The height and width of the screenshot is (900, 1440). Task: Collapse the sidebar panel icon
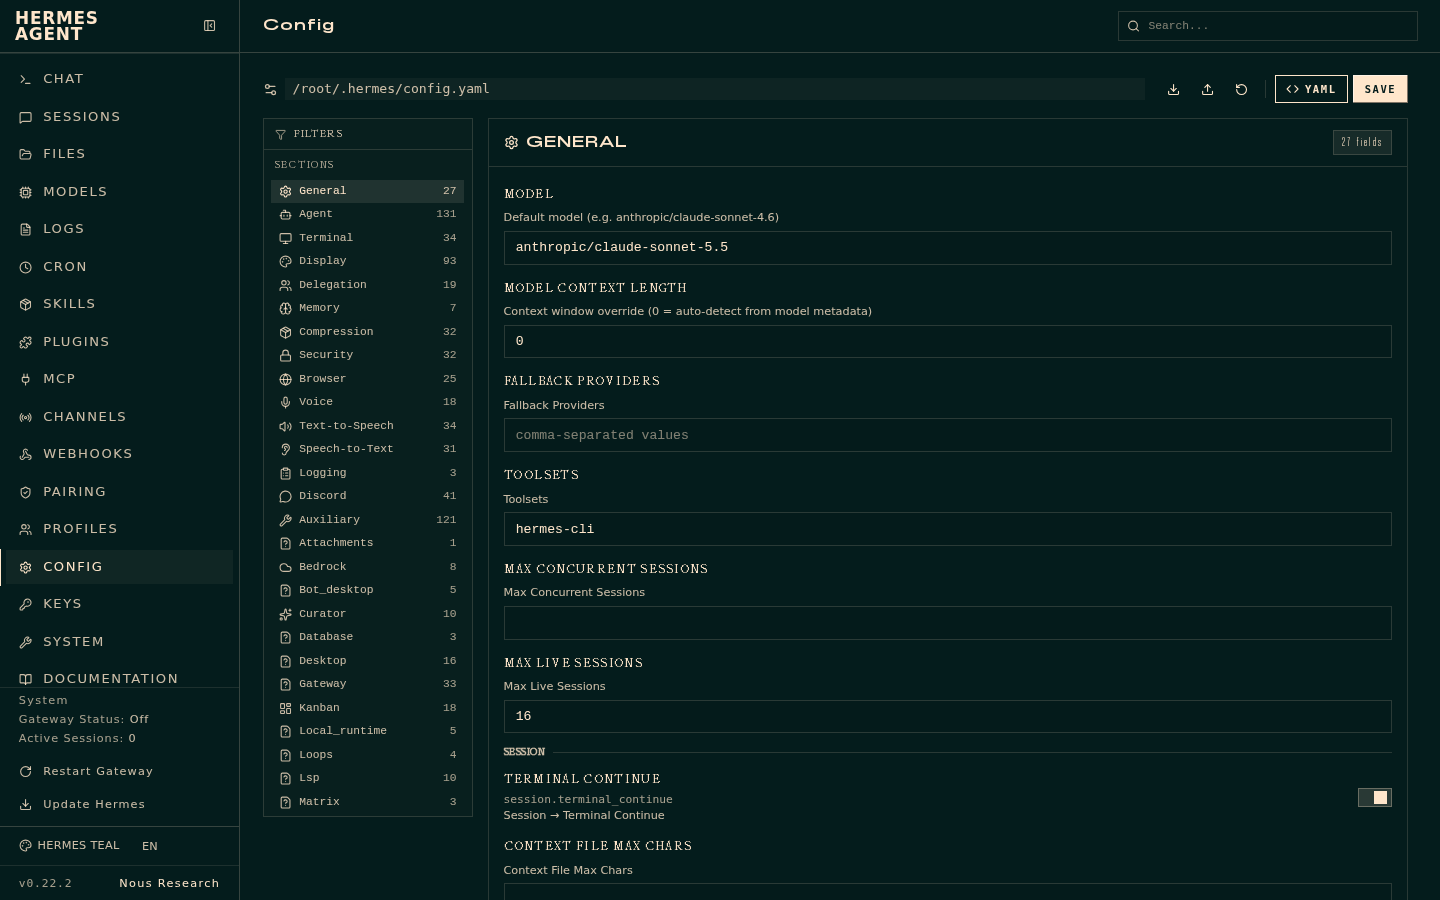[x=210, y=26]
